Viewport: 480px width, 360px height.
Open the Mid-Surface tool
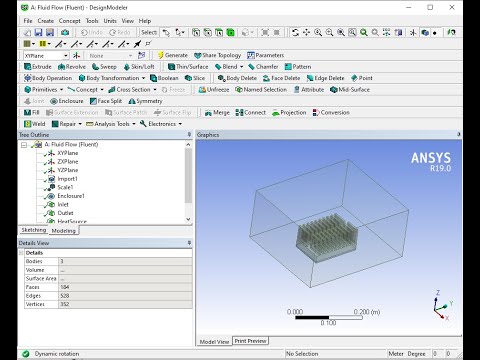tap(350, 90)
